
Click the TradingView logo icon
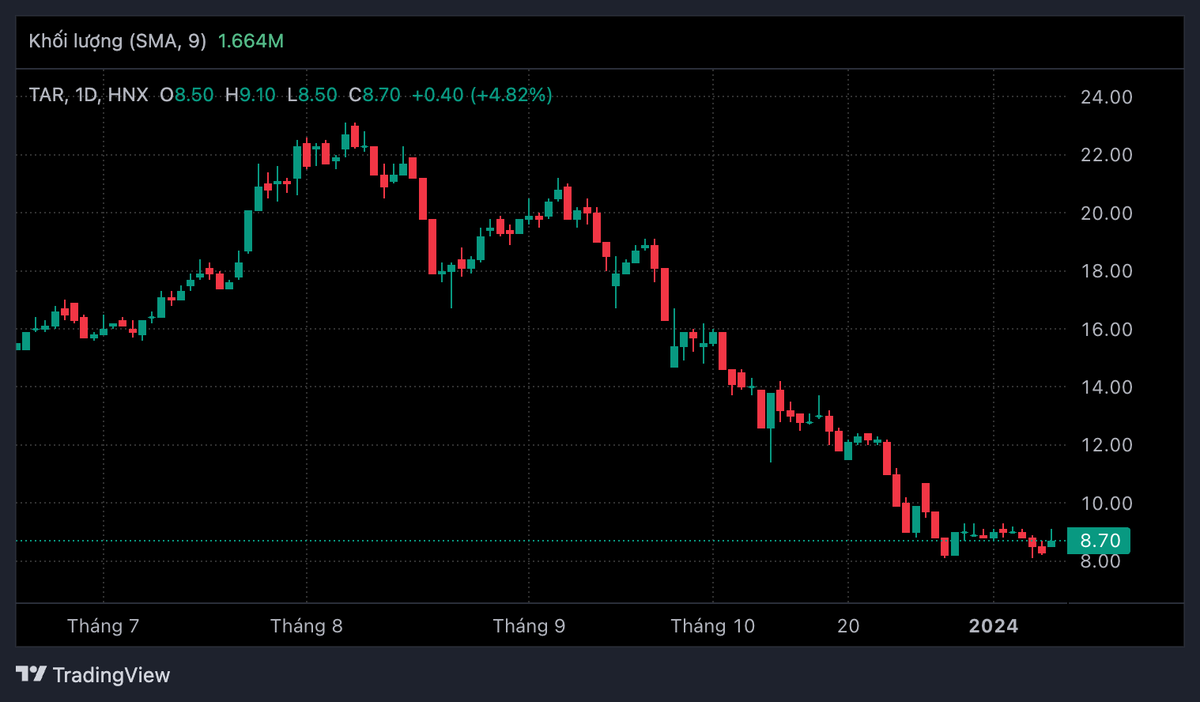point(32,675)
